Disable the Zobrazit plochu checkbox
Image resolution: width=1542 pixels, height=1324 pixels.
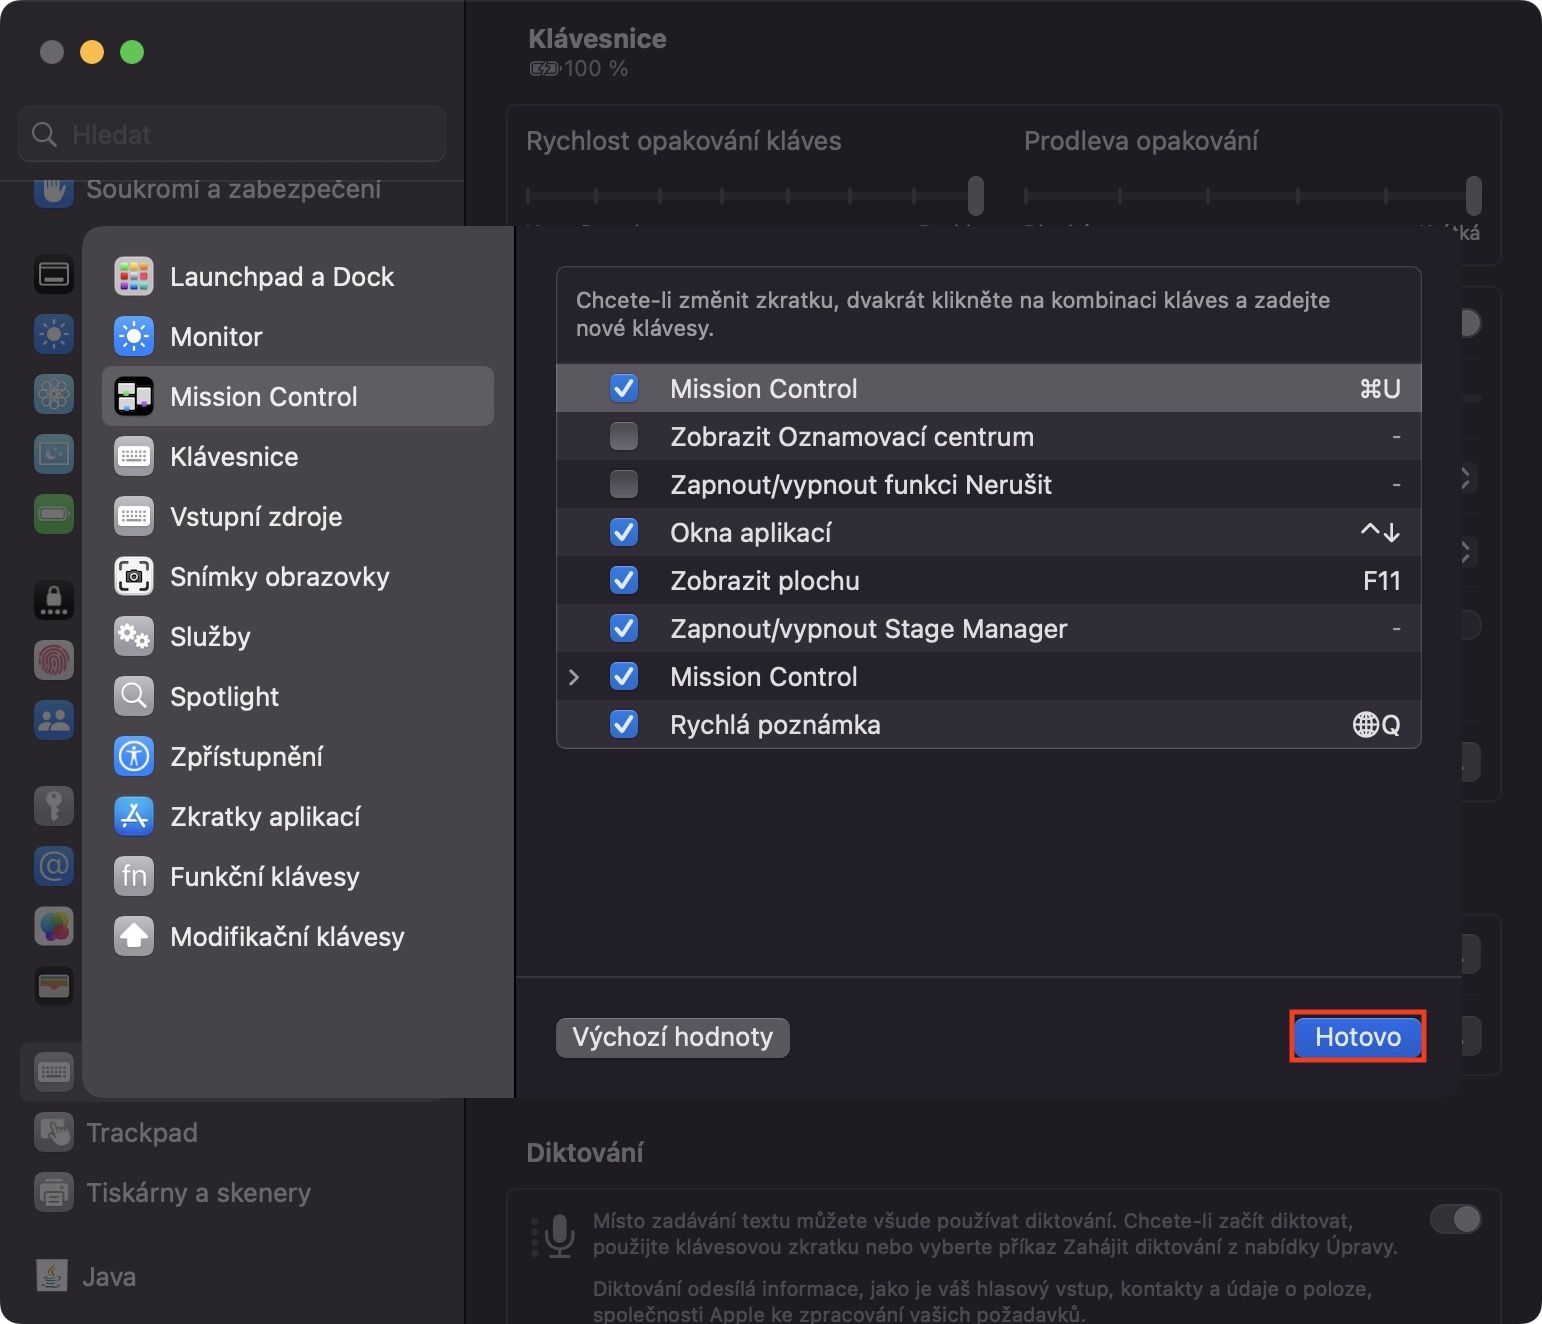pos(624,581)
